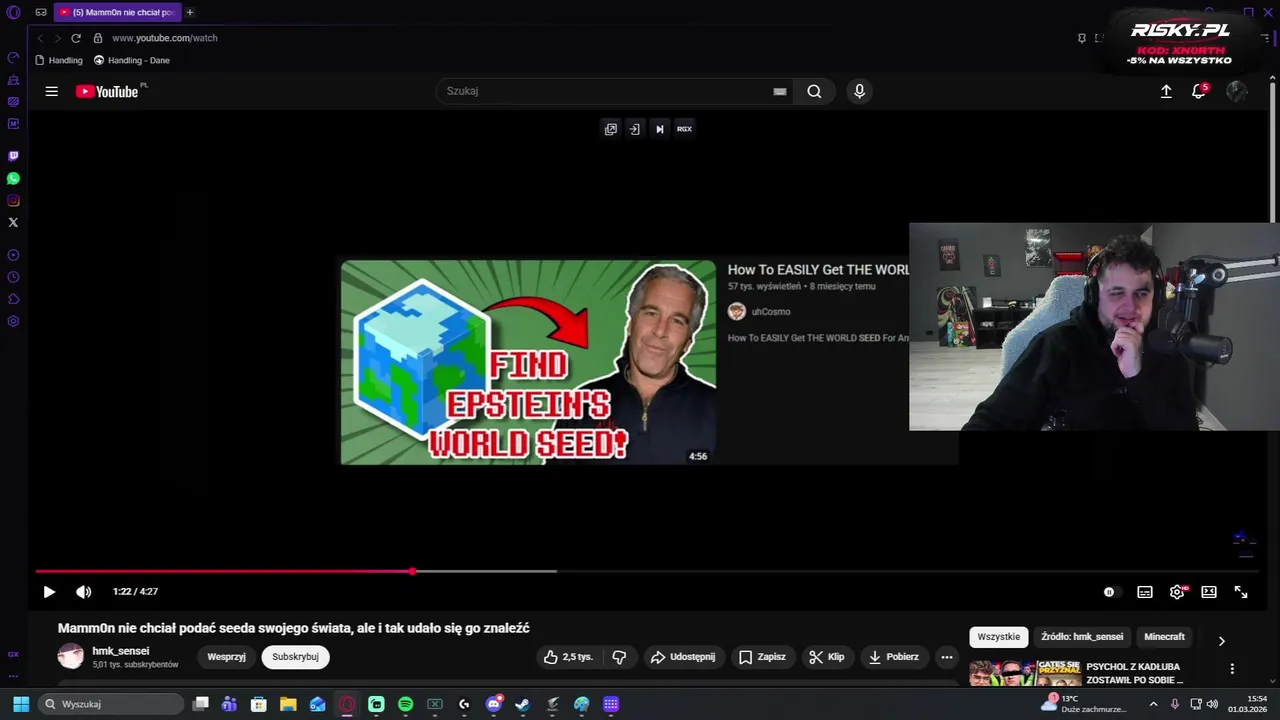Select the Źródło: hmk_sensei chip
Viewport: 1280px width, 720px height.
tap(1082, 637)
